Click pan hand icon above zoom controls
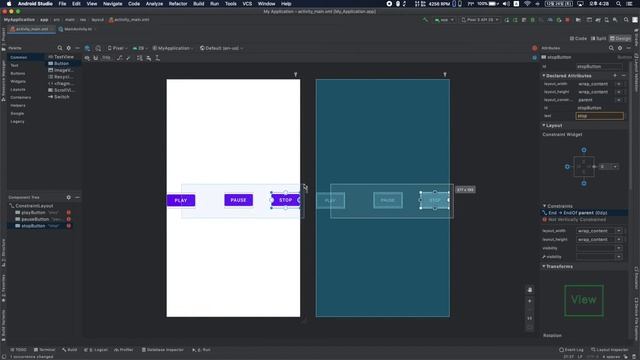Image resolution: width=640 pixels, height=360 pixels. point(530,290)
